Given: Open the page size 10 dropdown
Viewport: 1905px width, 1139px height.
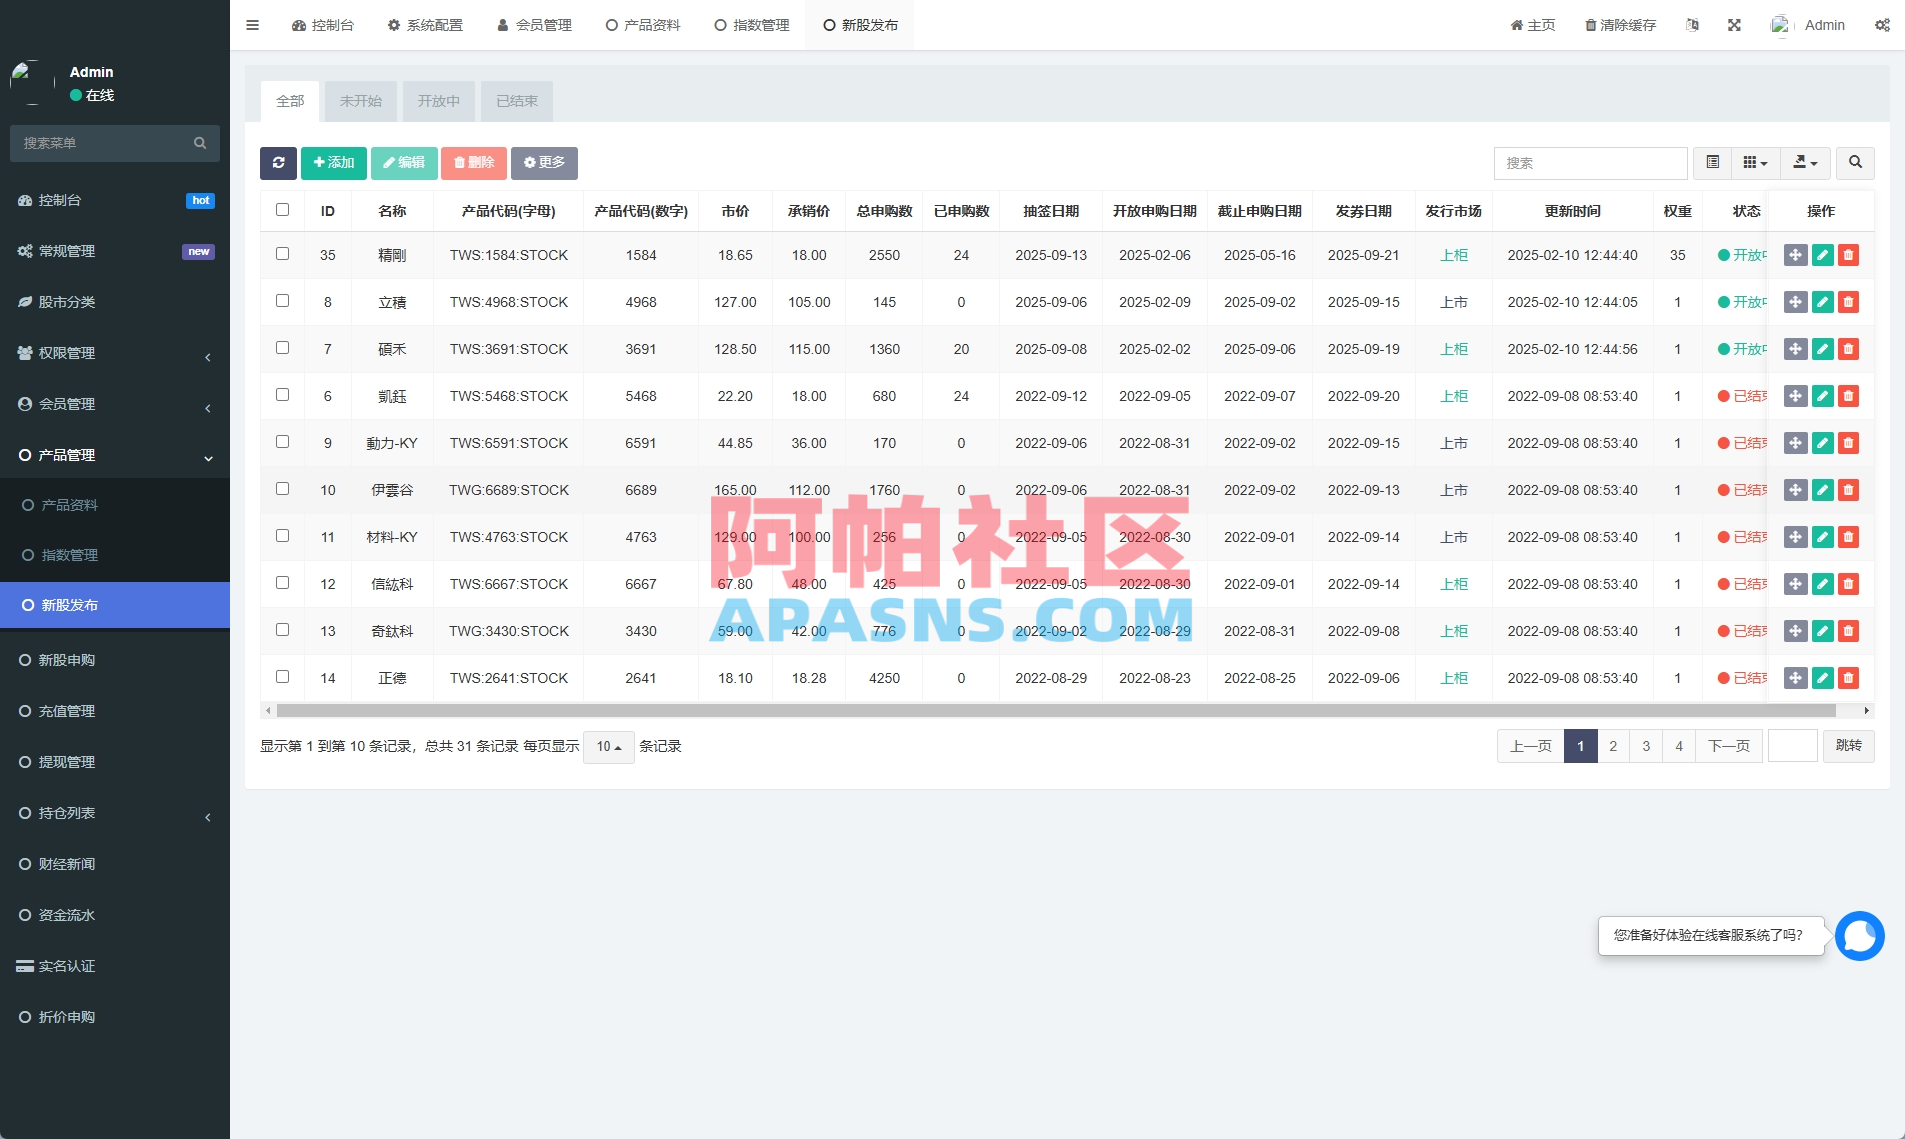Looking at the screenshot, I should click(608, 747).
